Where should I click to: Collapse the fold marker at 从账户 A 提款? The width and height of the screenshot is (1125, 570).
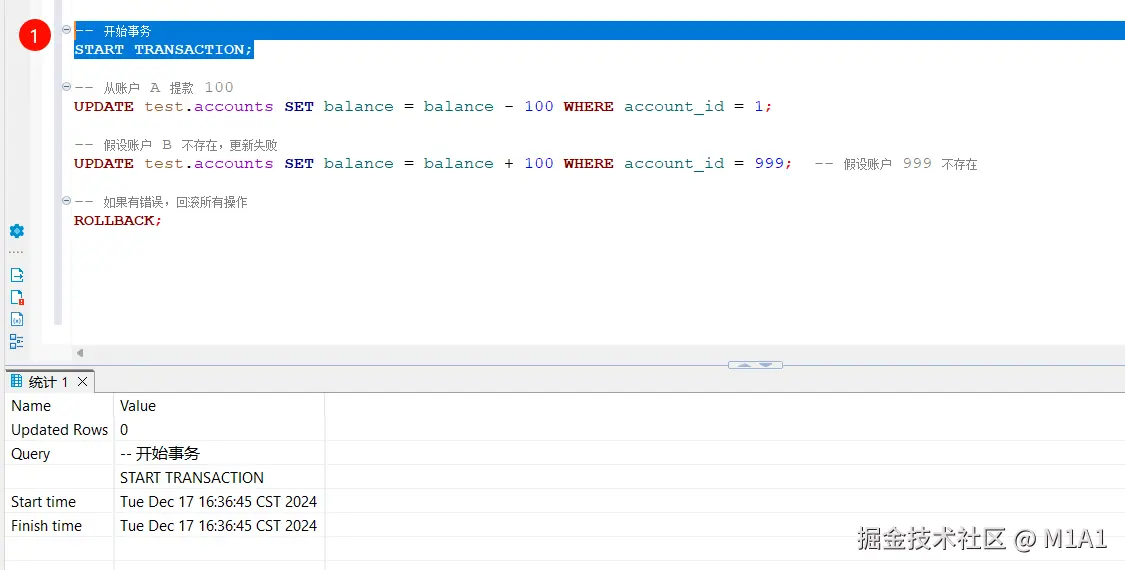67,86
